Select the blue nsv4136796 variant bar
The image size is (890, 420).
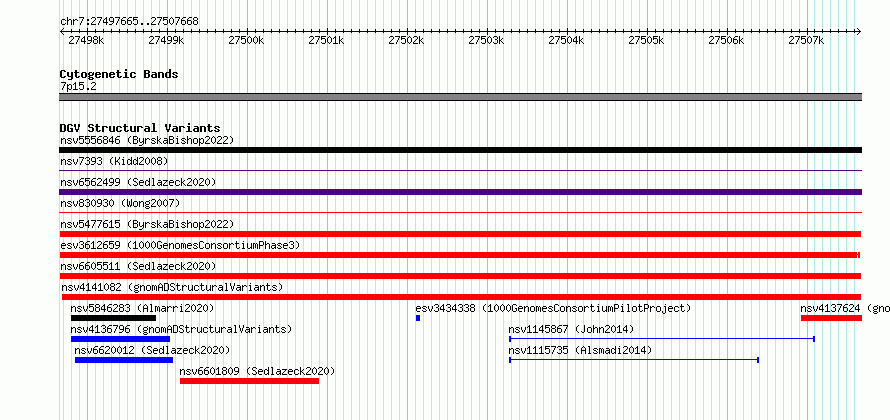(120, 339)
